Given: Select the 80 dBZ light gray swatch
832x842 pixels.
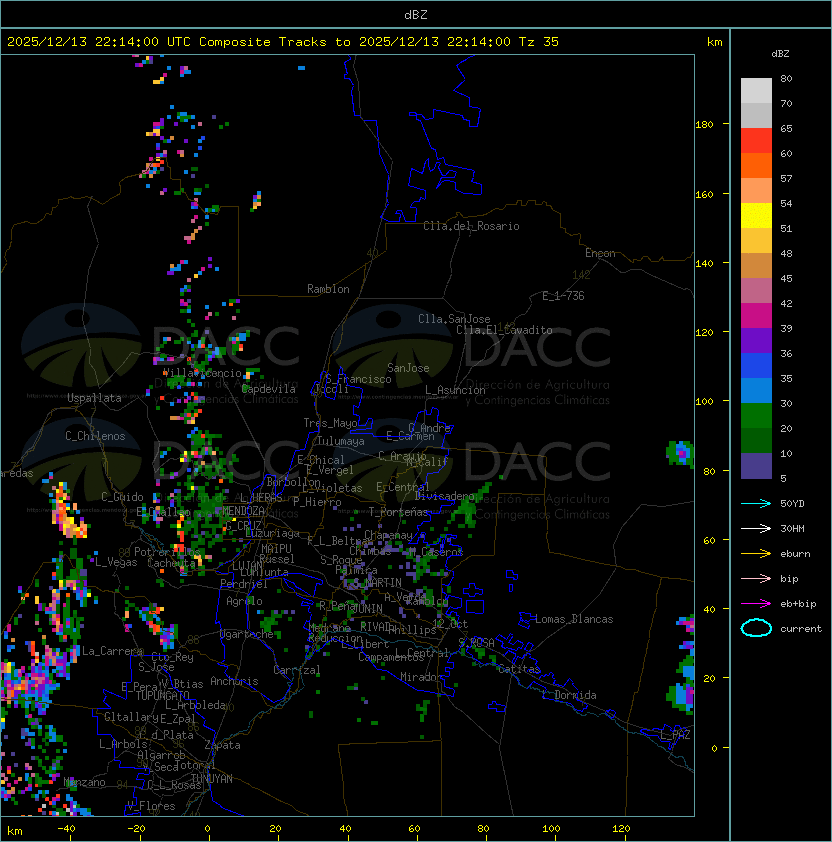Looking at the screenshot, I should pyautogui.click(x=756, y=90).
